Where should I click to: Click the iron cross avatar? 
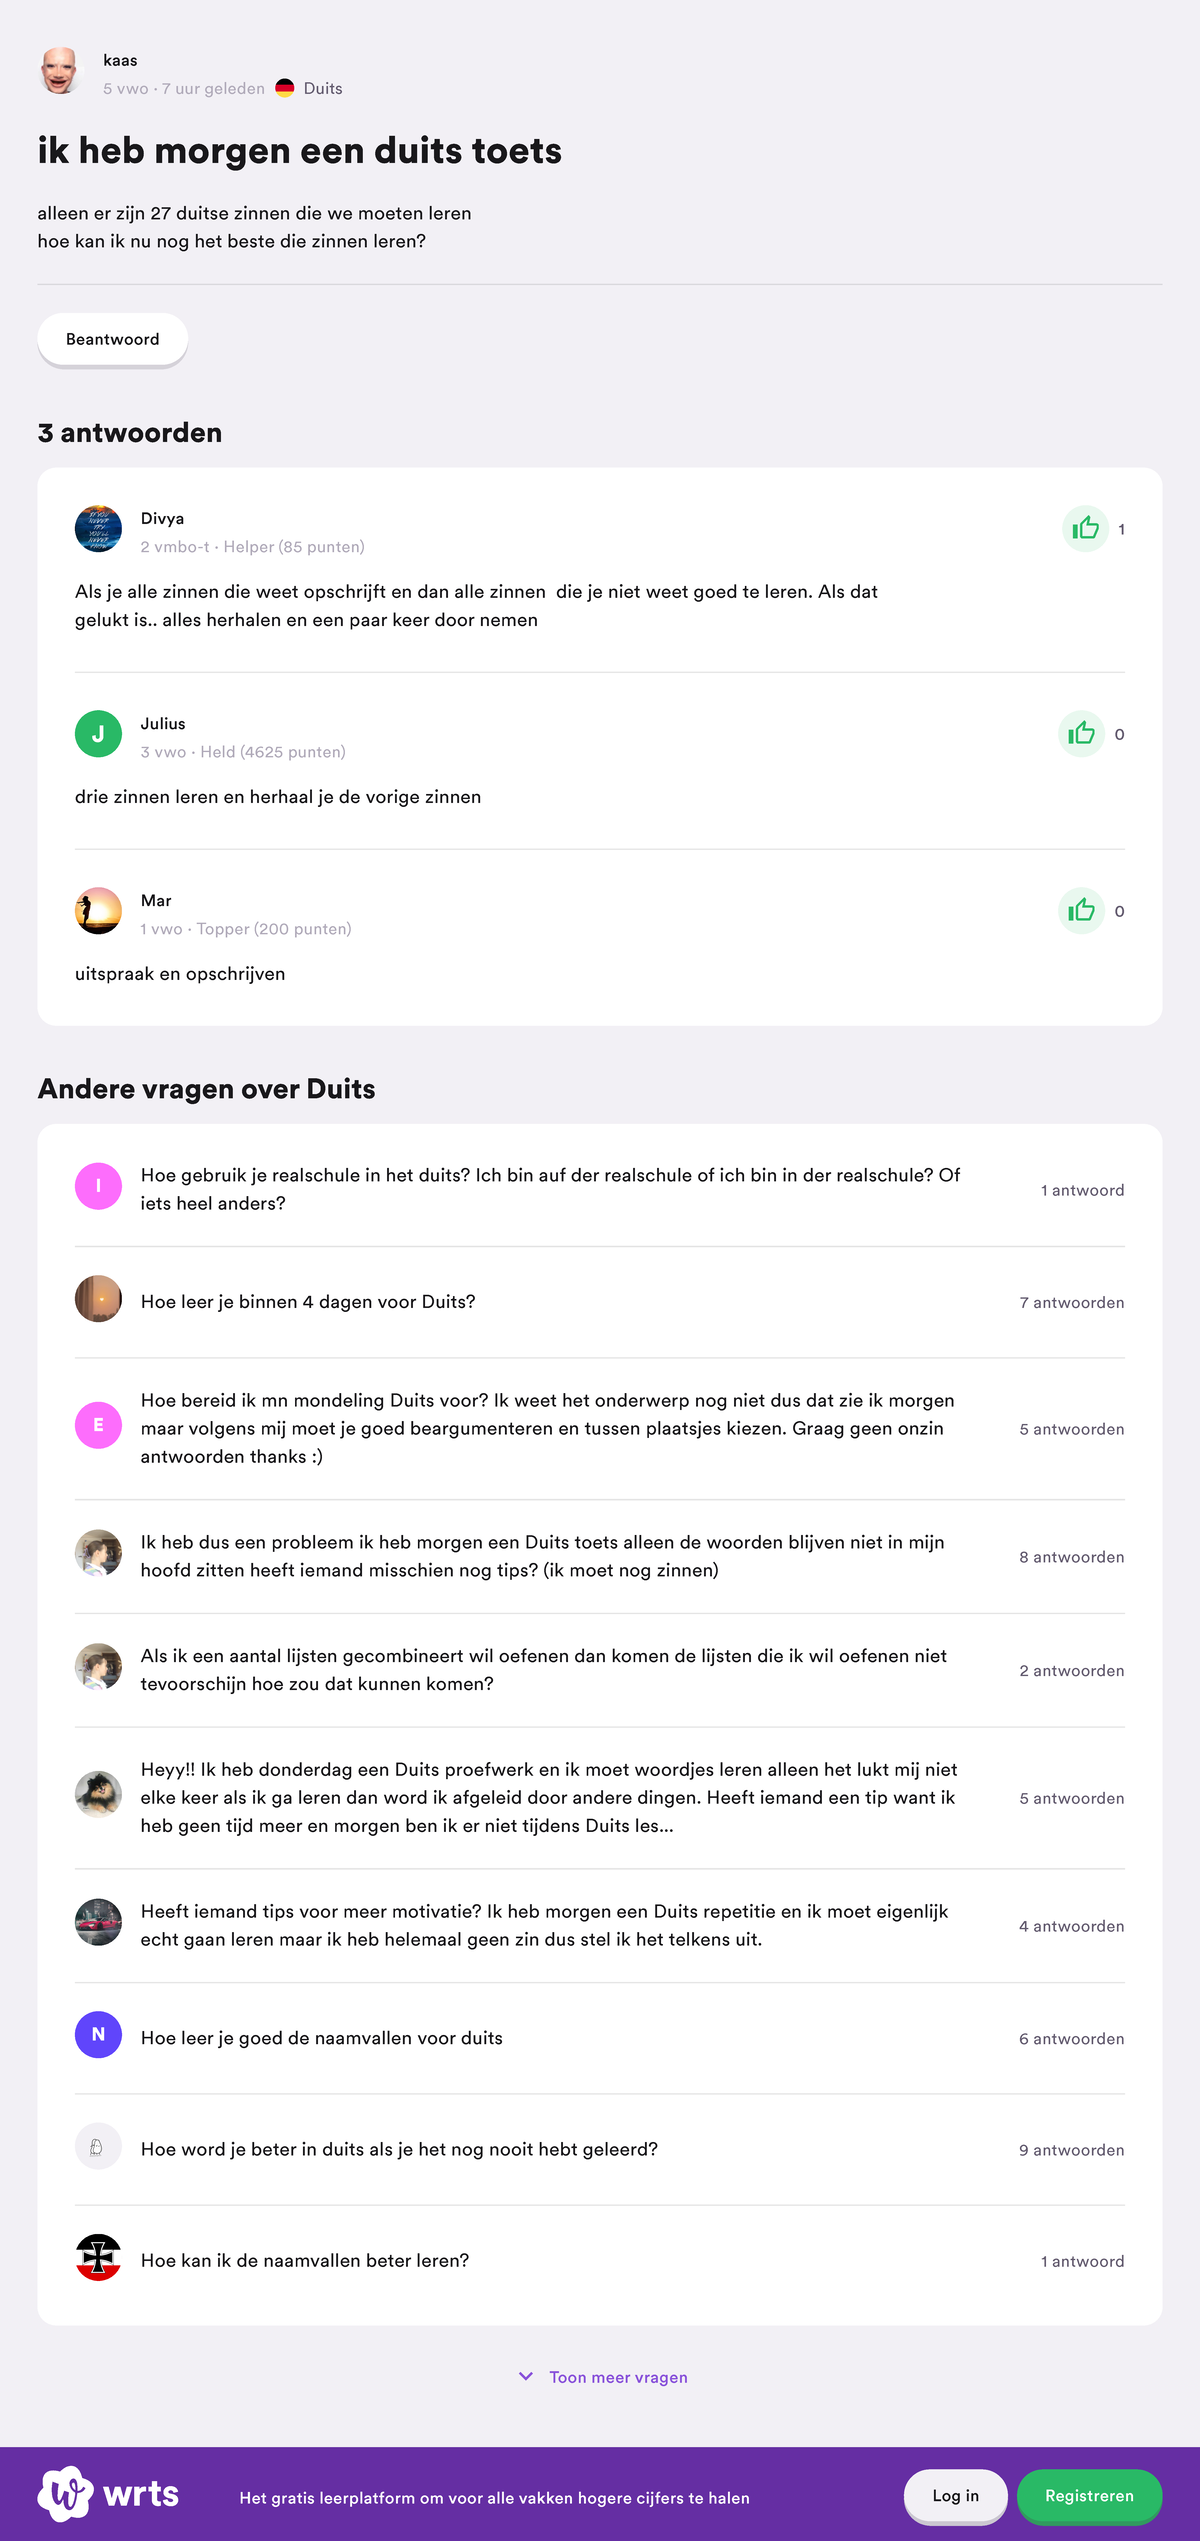98,2257
